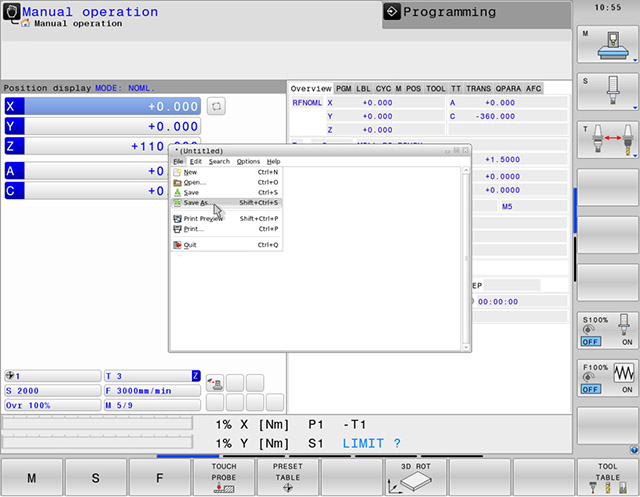Click the LIMIT ? text
This screenshot has width=640, height=497.
371,443
